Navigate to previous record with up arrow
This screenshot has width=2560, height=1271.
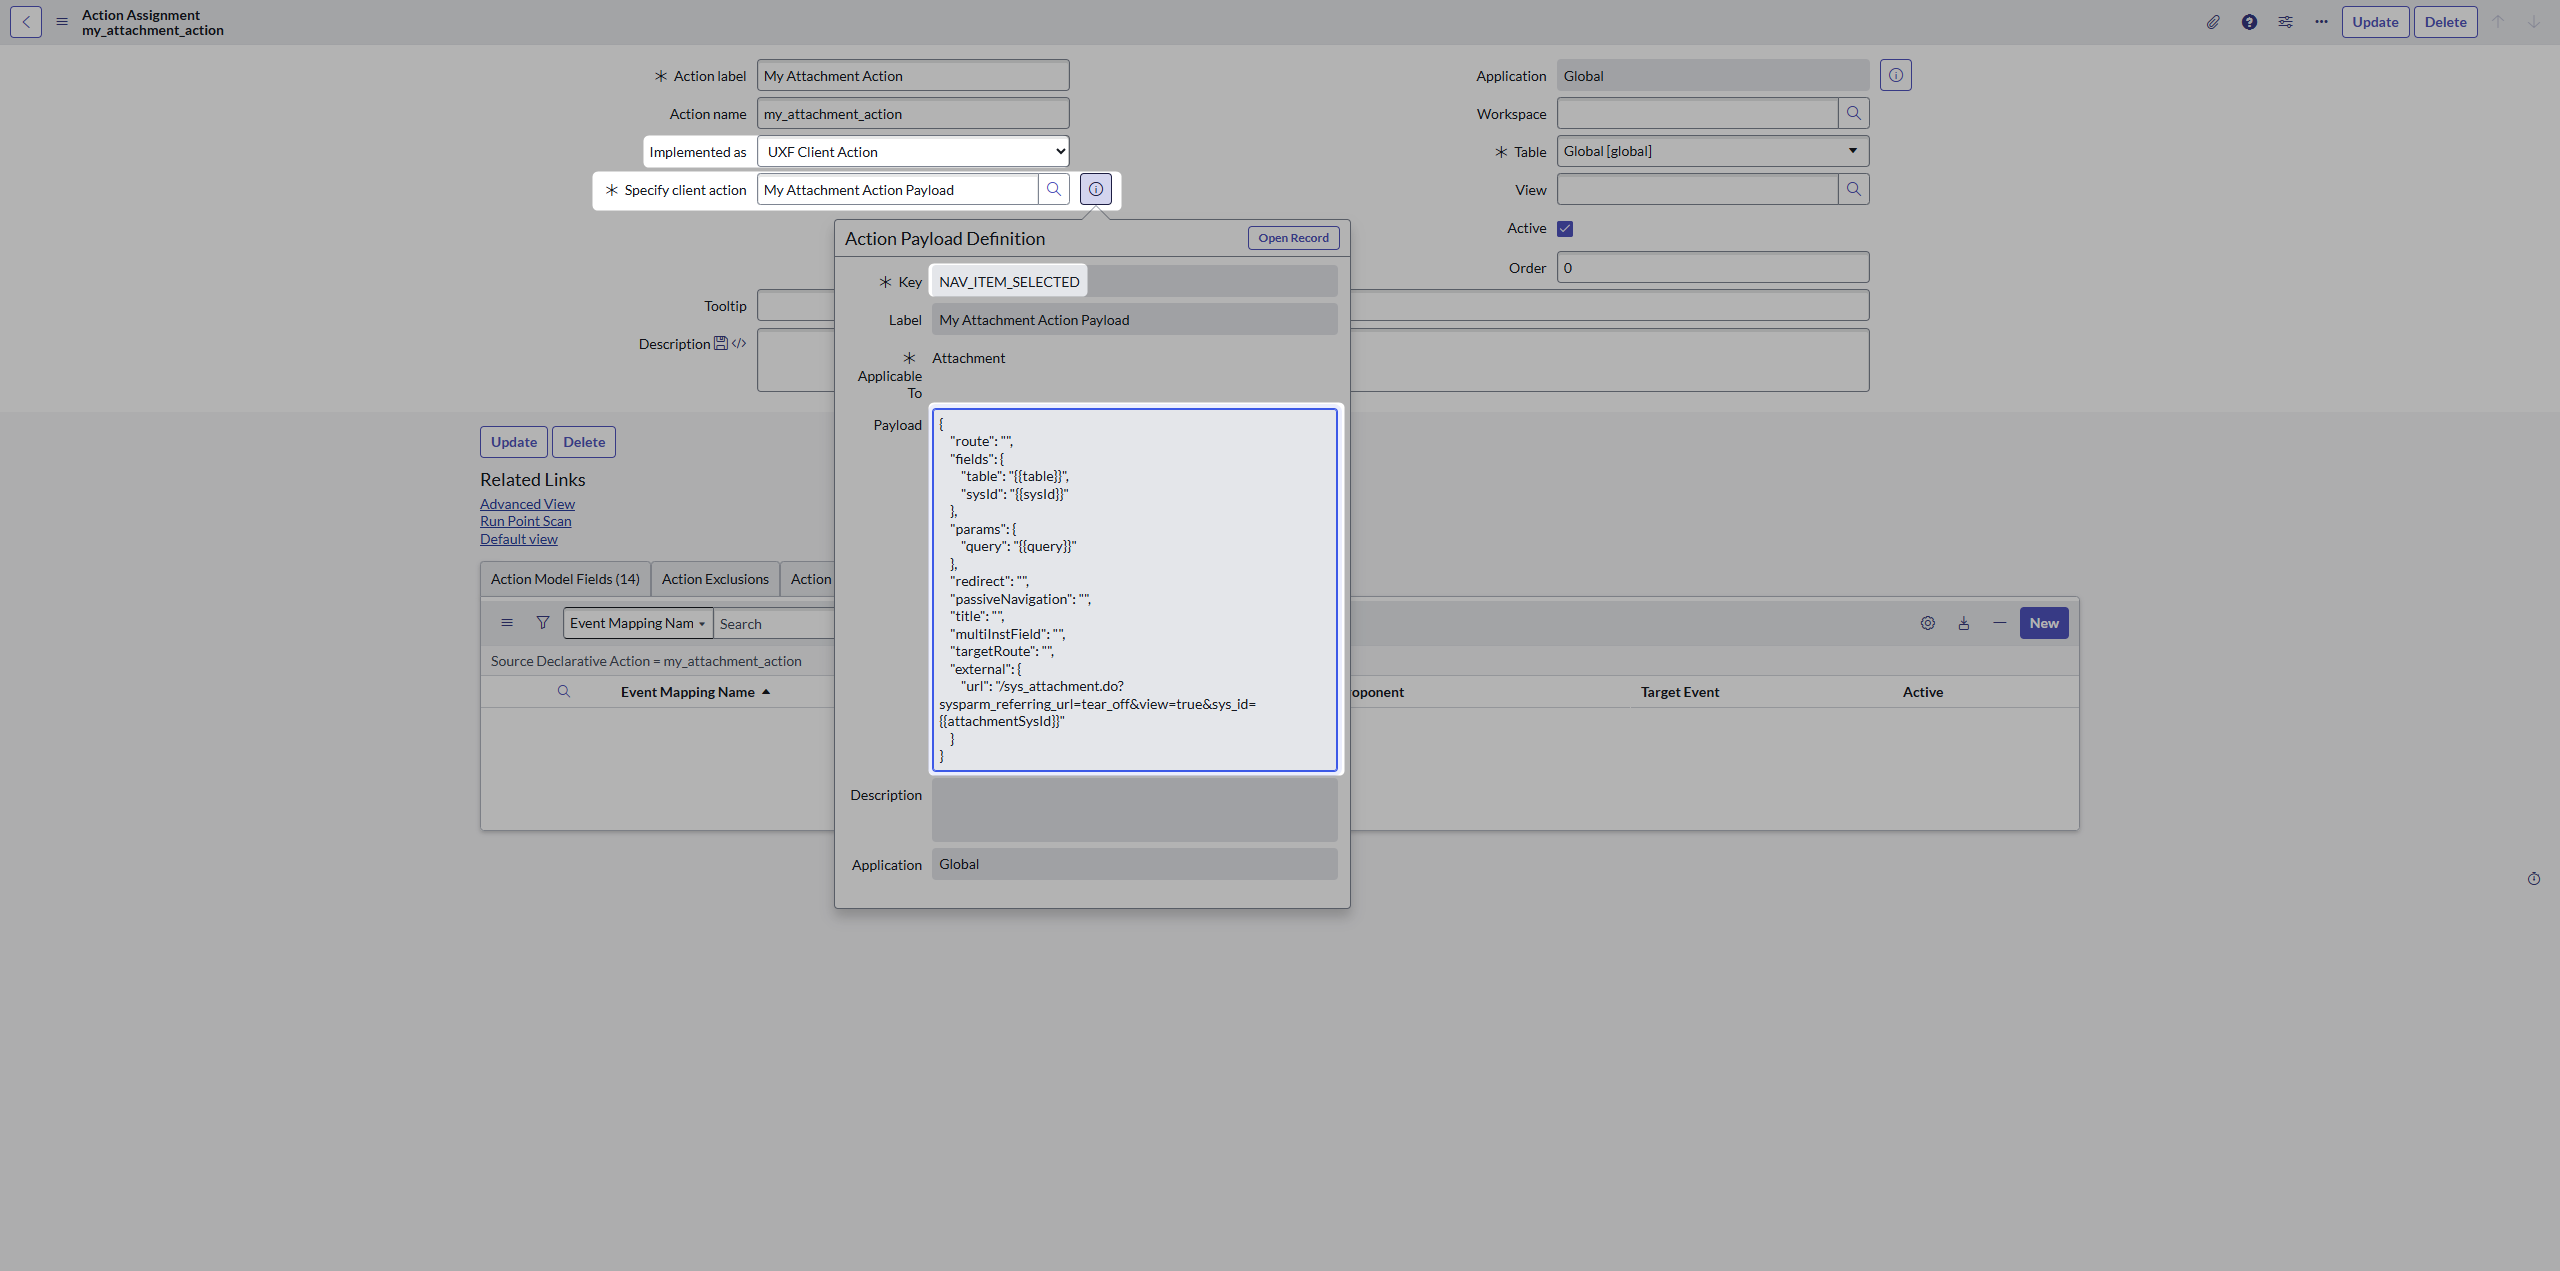[2498, 21]
